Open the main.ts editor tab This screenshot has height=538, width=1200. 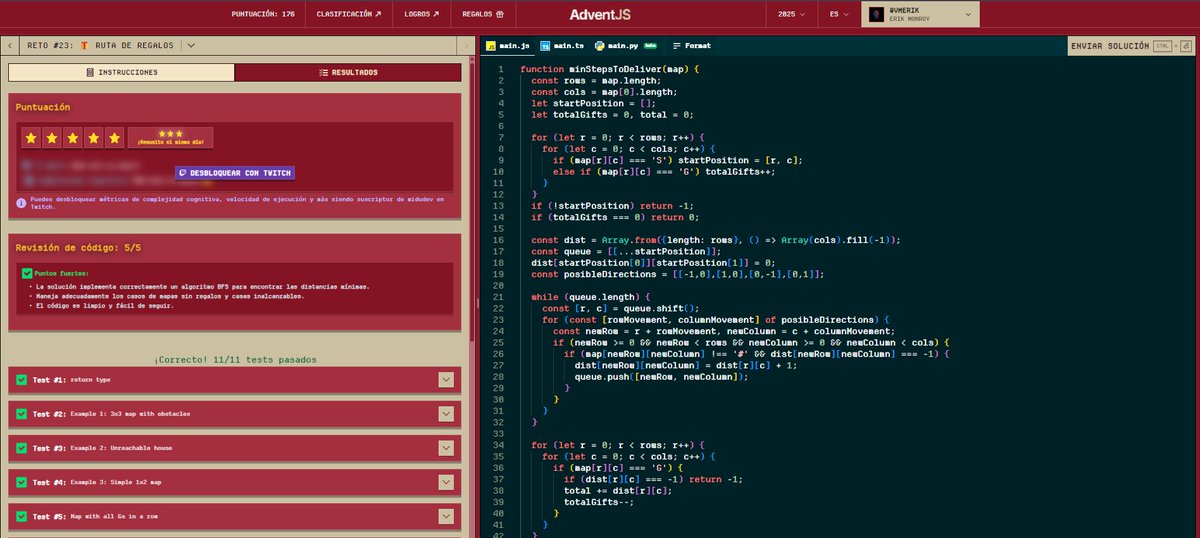click(561, 46)
